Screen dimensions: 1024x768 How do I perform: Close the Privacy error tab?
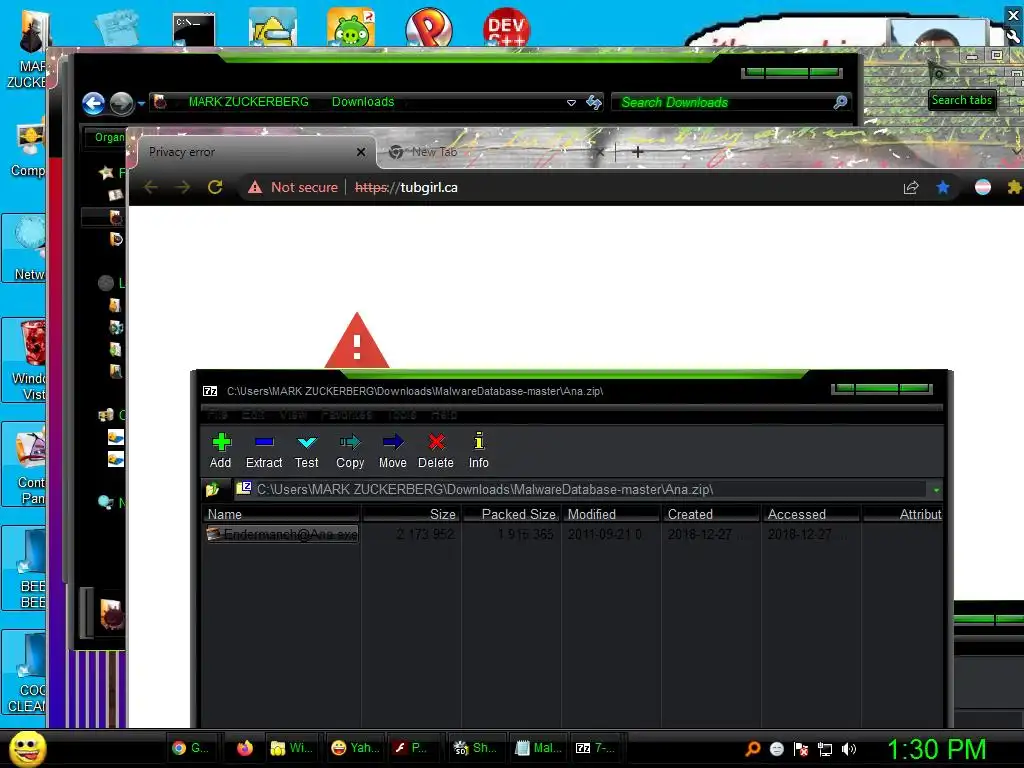click(360, 152)
